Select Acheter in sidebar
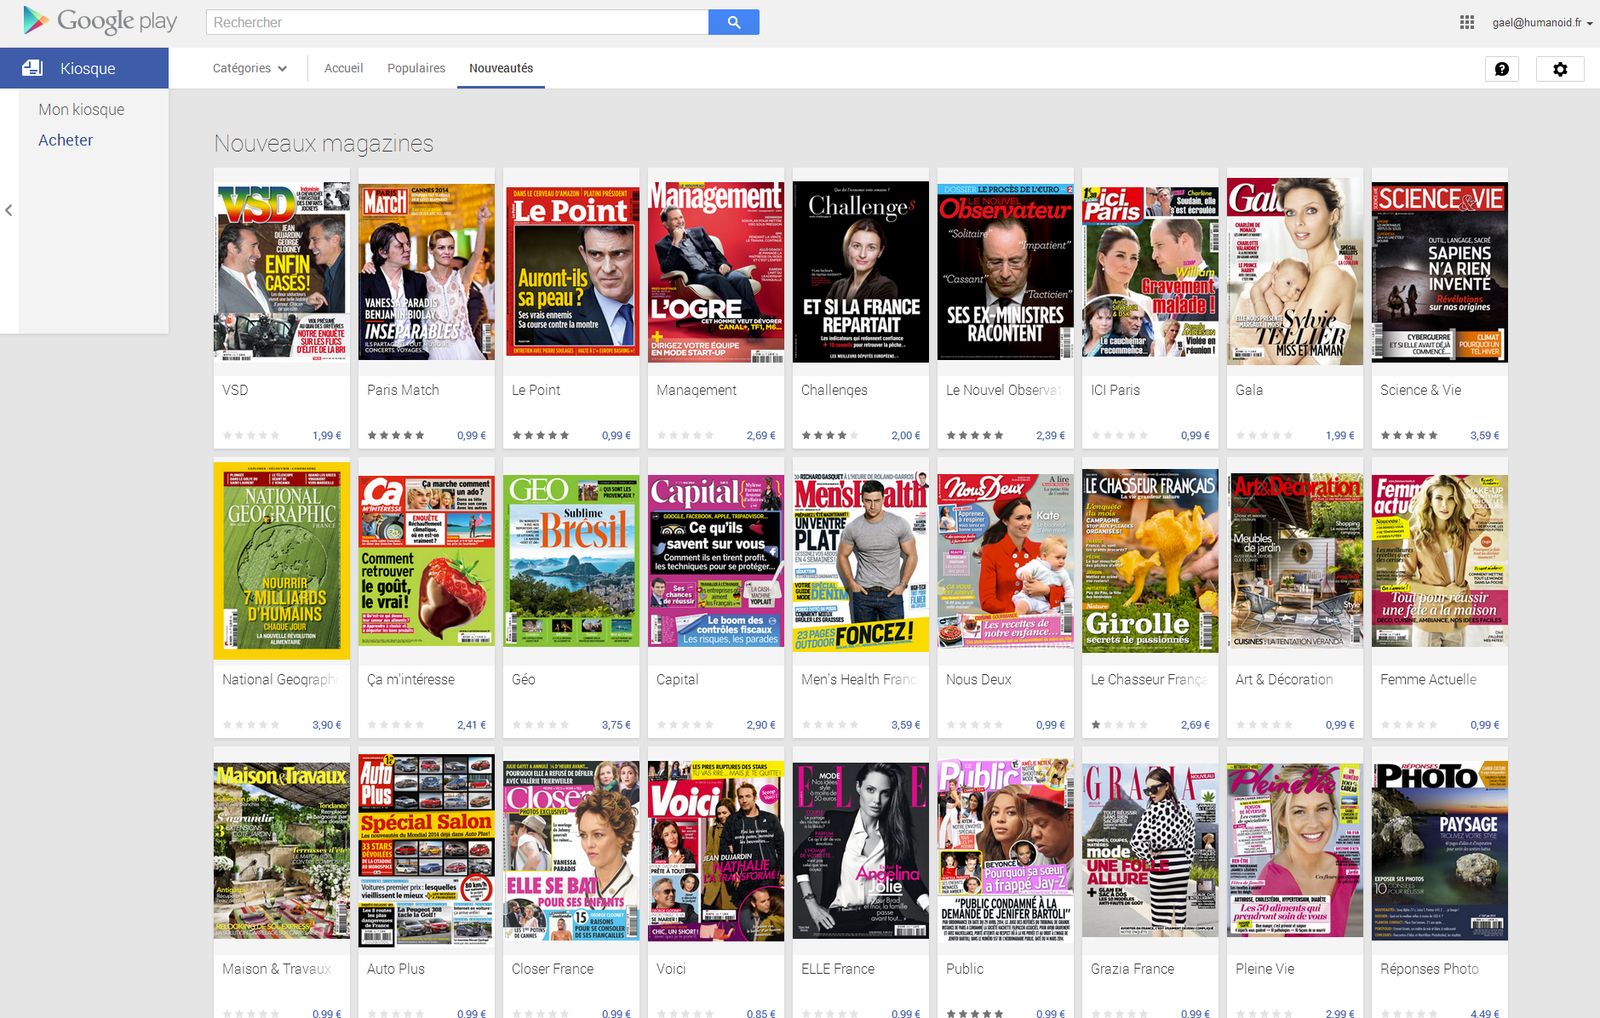Image resolution: width=1600 pixels, height=1018 pixels. click(66, 140)
